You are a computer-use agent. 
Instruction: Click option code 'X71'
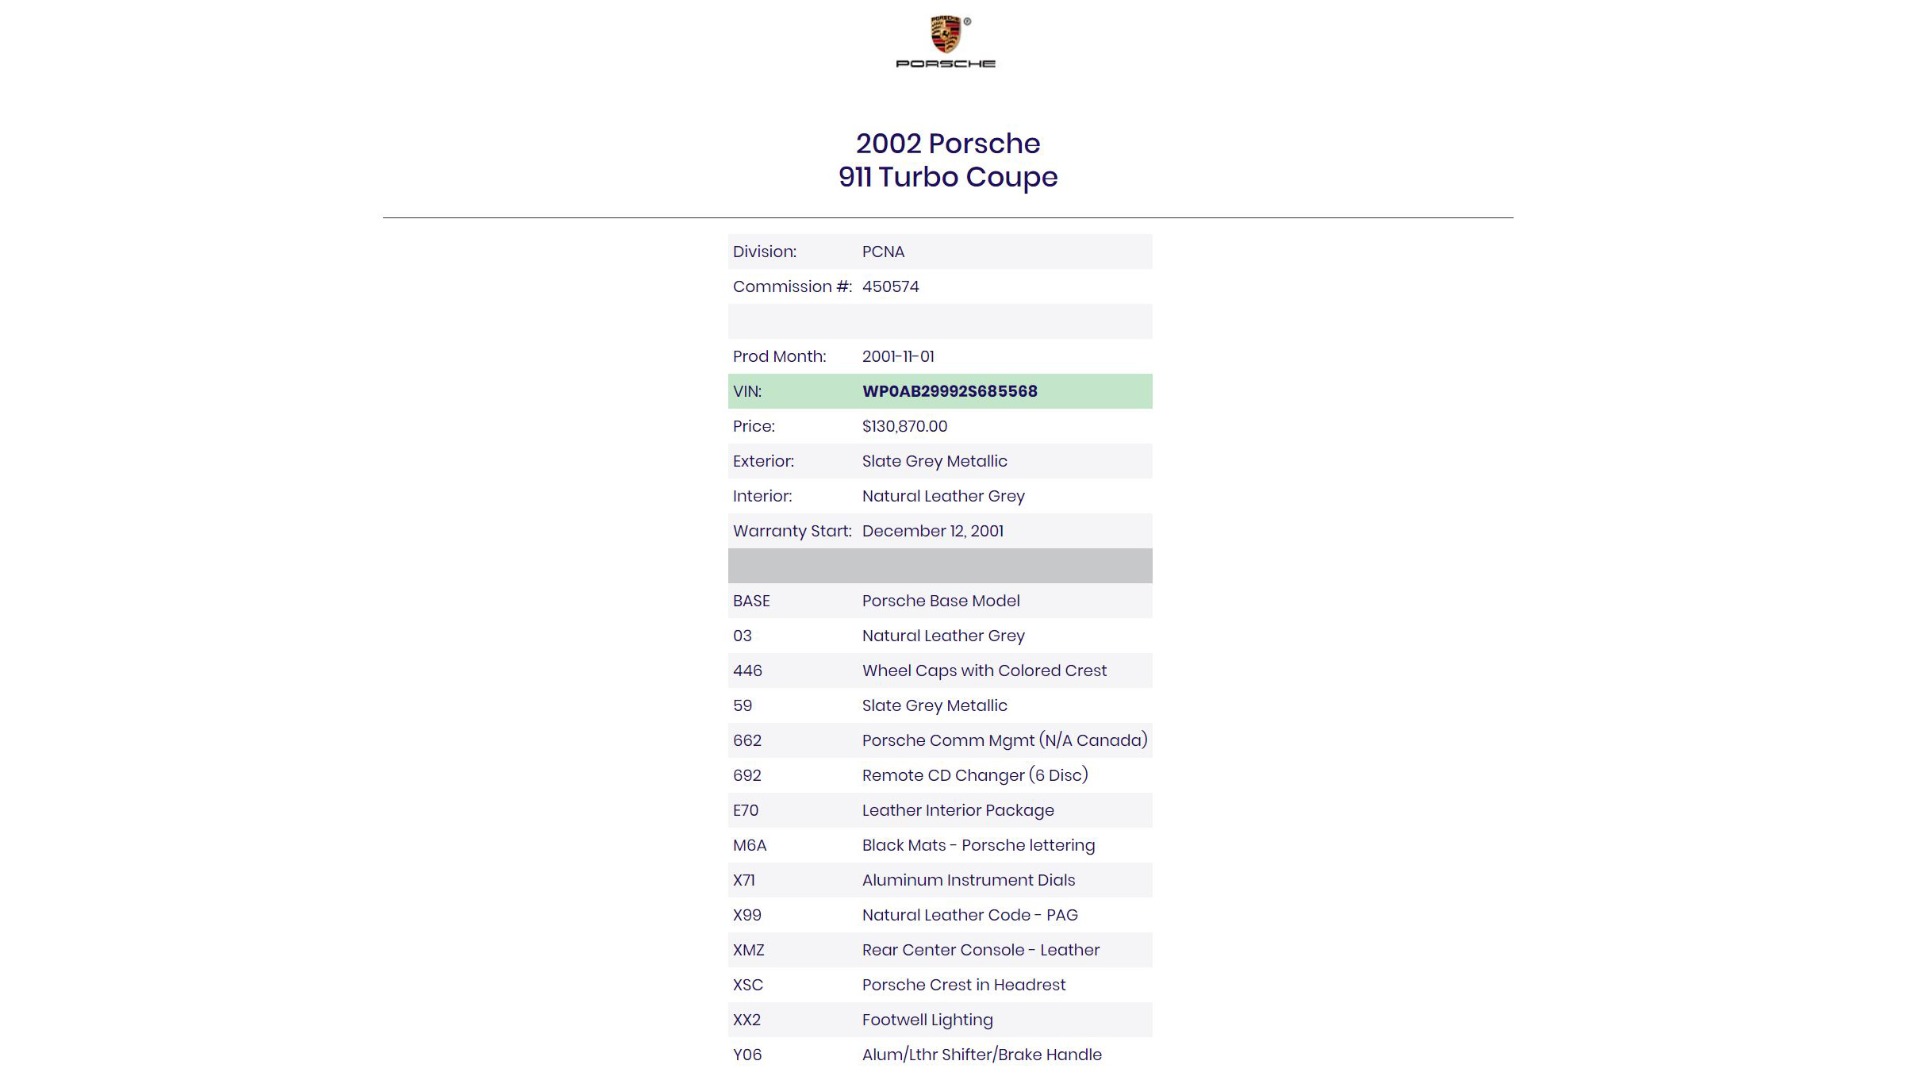tap(744, 881)
